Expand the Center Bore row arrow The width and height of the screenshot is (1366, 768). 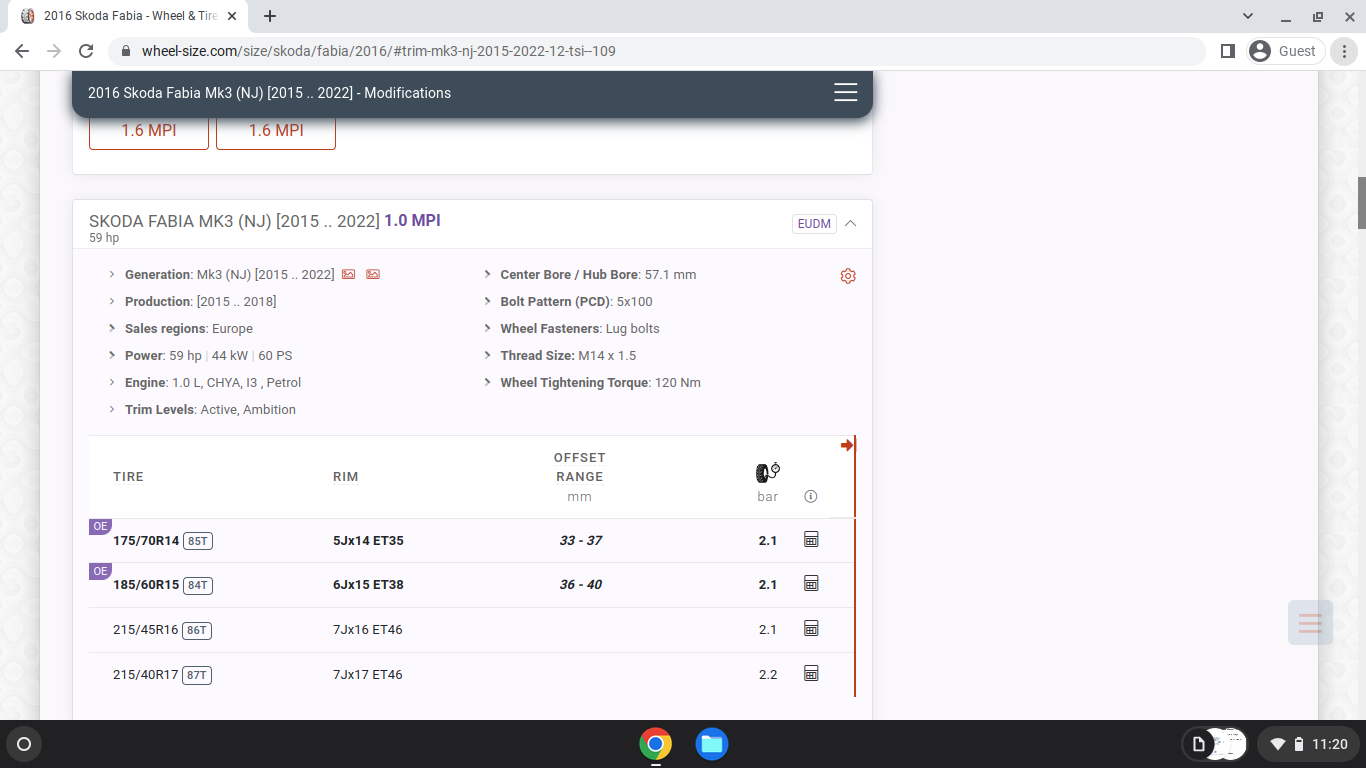pos(489,274)
